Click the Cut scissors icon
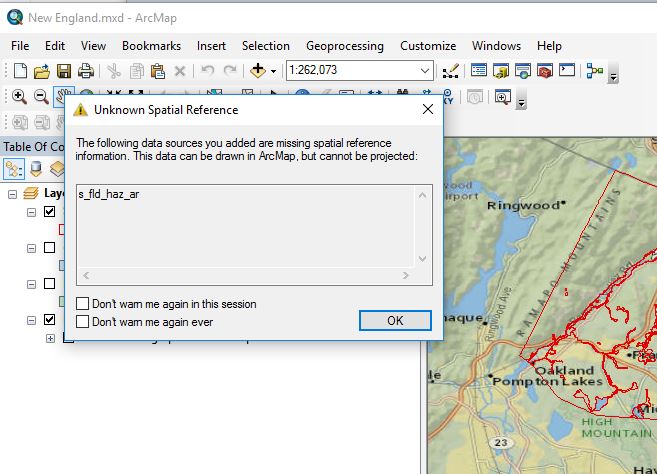The width and height of the screenshot is (657, 474). 114,71
